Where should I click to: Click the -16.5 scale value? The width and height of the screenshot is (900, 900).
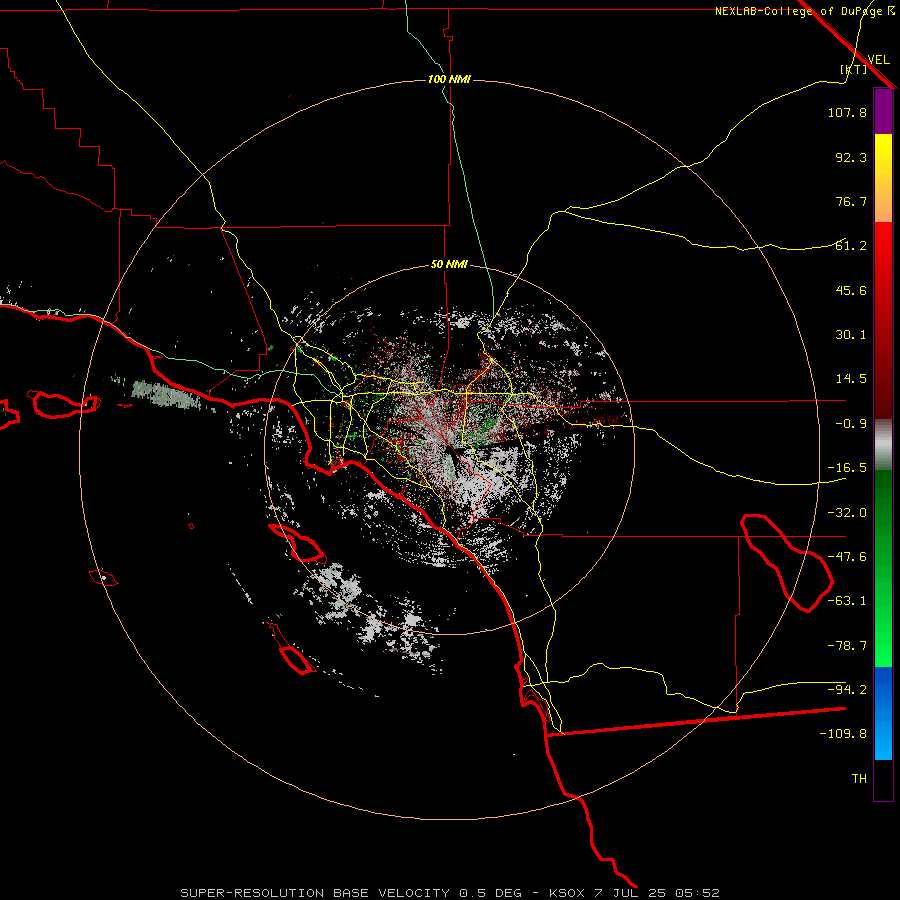tap(847, 468)
